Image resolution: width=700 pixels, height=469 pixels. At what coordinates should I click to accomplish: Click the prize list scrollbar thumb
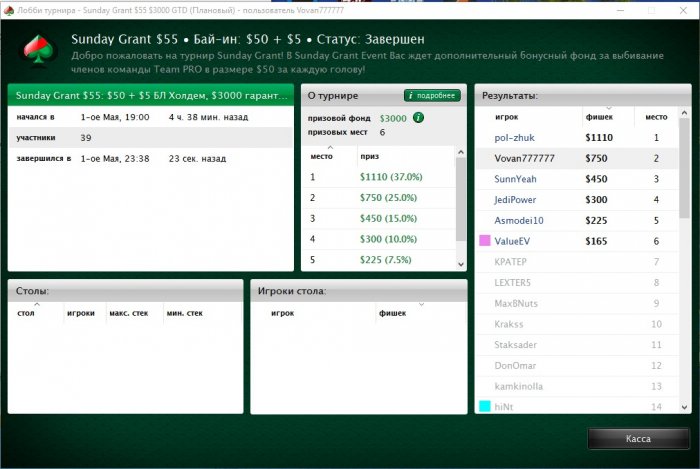(x=461, y=199)
